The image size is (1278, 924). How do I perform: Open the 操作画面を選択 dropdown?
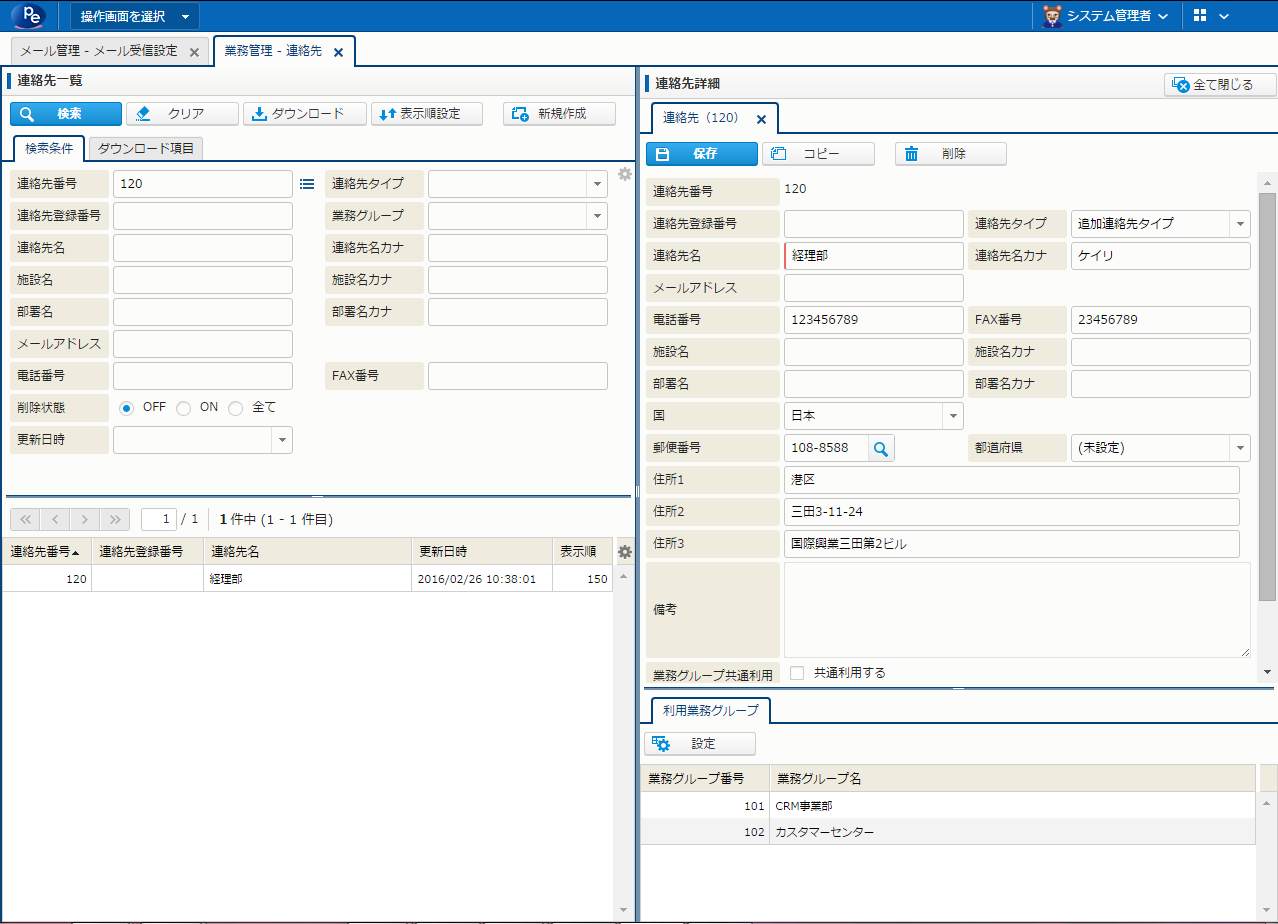[x=135, y=16]
